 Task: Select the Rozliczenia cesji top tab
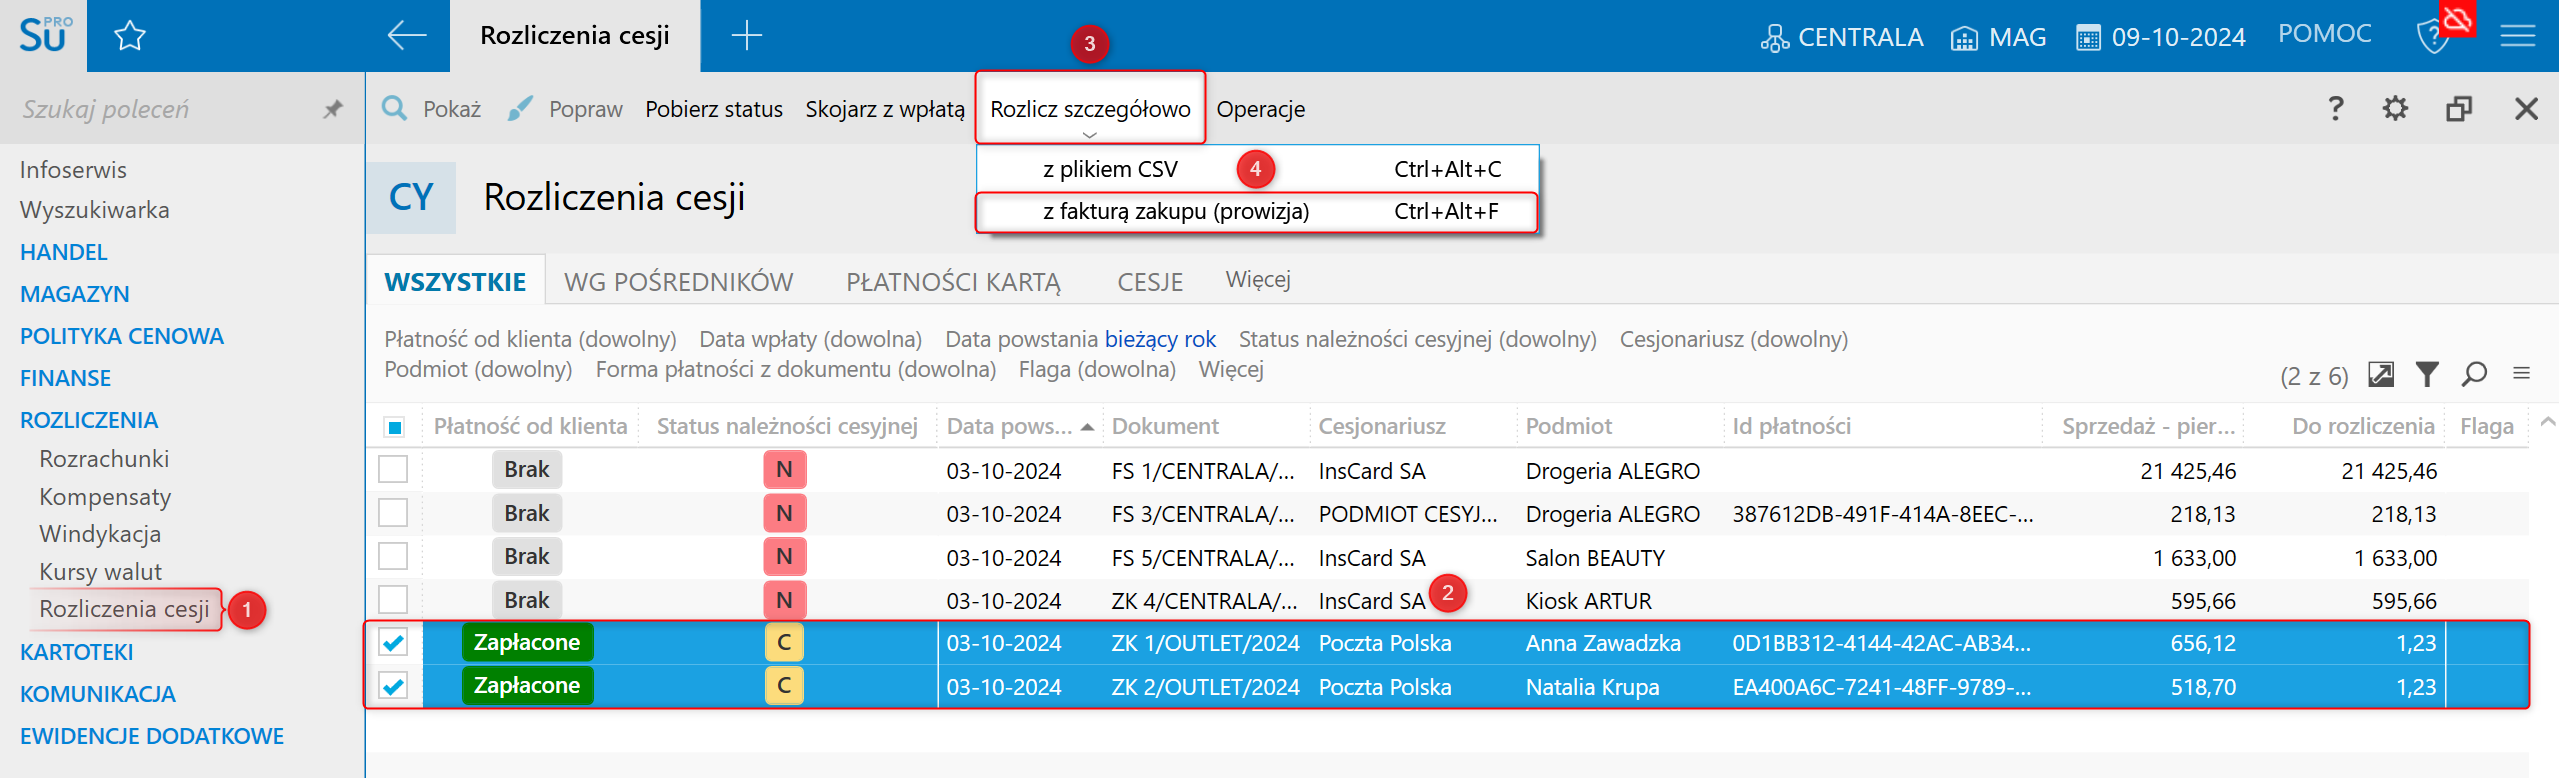pos(575,36)
